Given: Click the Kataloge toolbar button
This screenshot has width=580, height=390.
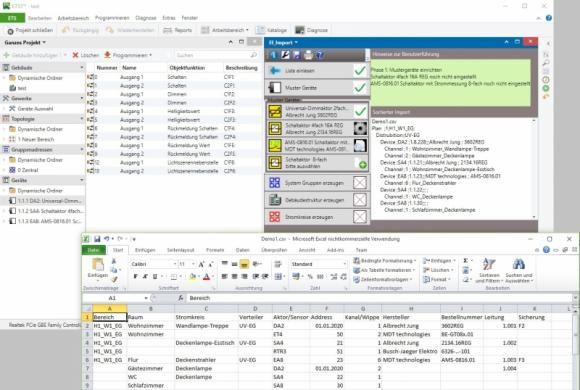Looking at the screenshot, I should [x=272, y=30].
